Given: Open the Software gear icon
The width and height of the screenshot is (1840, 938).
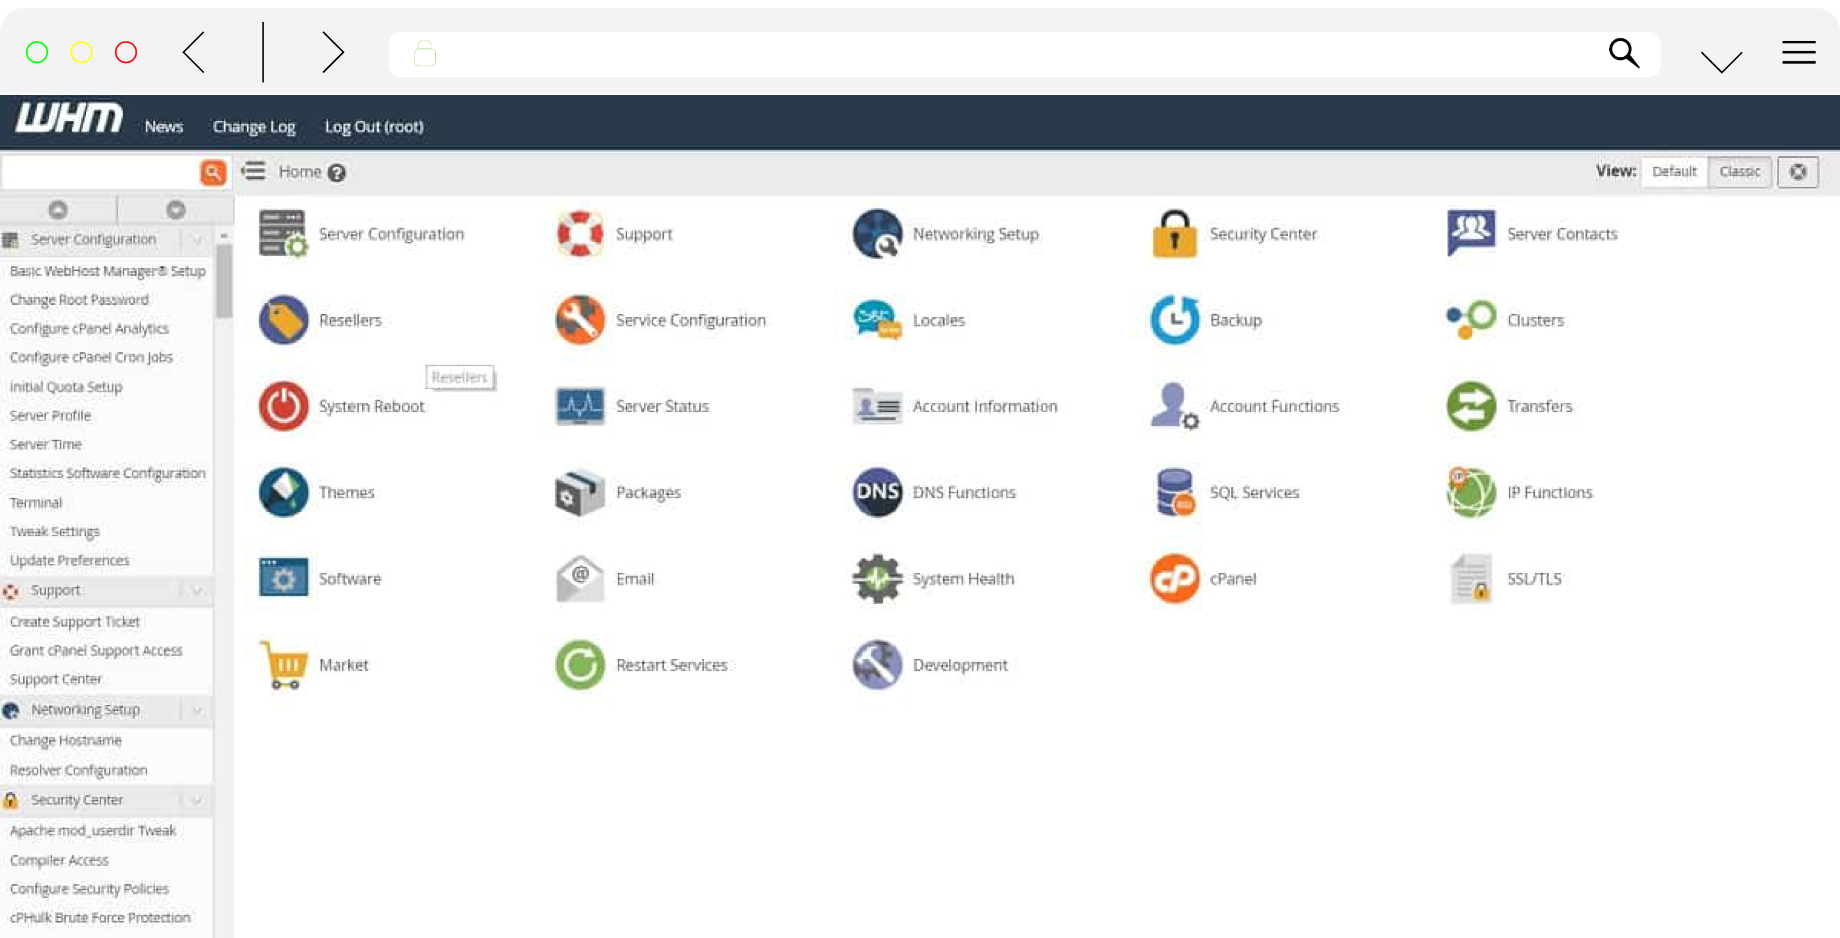Looking at the screenshot, I should 283,578.
